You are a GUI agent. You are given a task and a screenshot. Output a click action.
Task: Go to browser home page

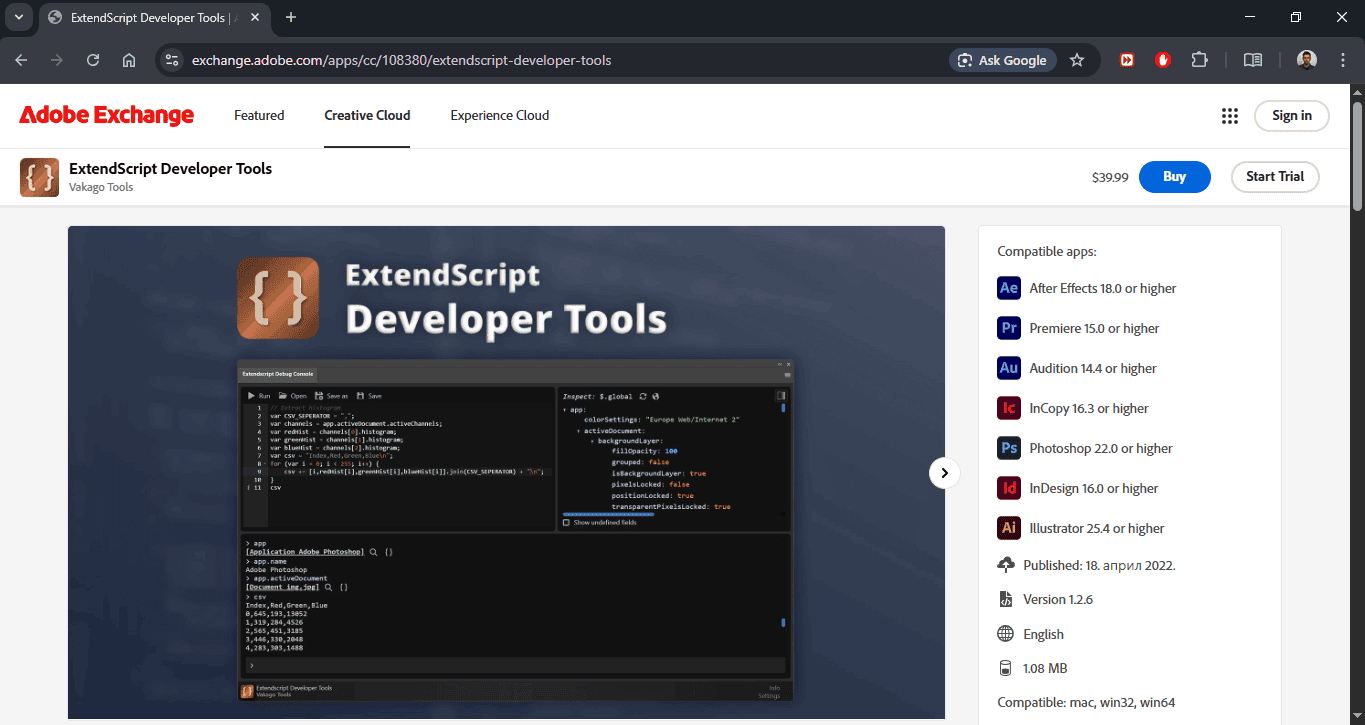[129, 60]
